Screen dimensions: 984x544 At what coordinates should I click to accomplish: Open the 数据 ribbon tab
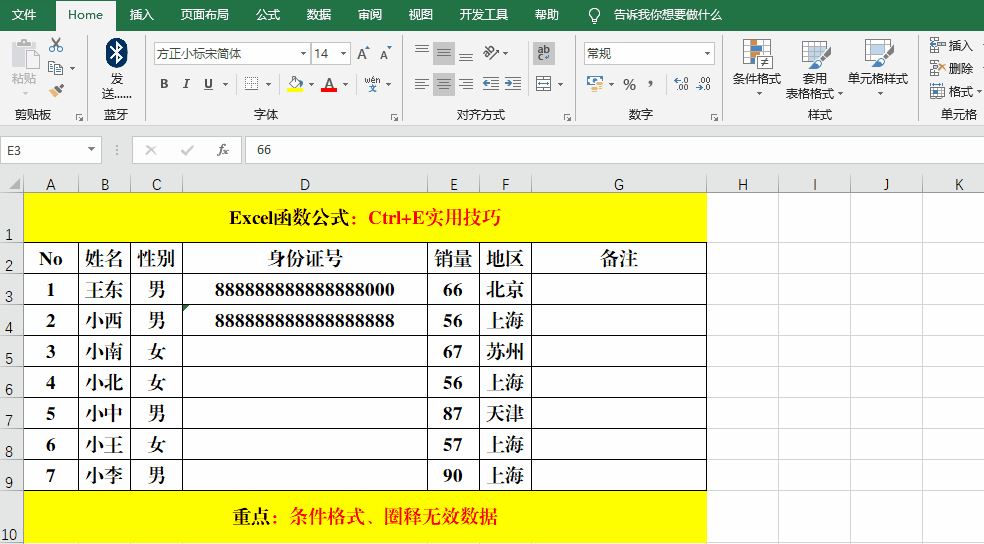(x=319, y=15)
